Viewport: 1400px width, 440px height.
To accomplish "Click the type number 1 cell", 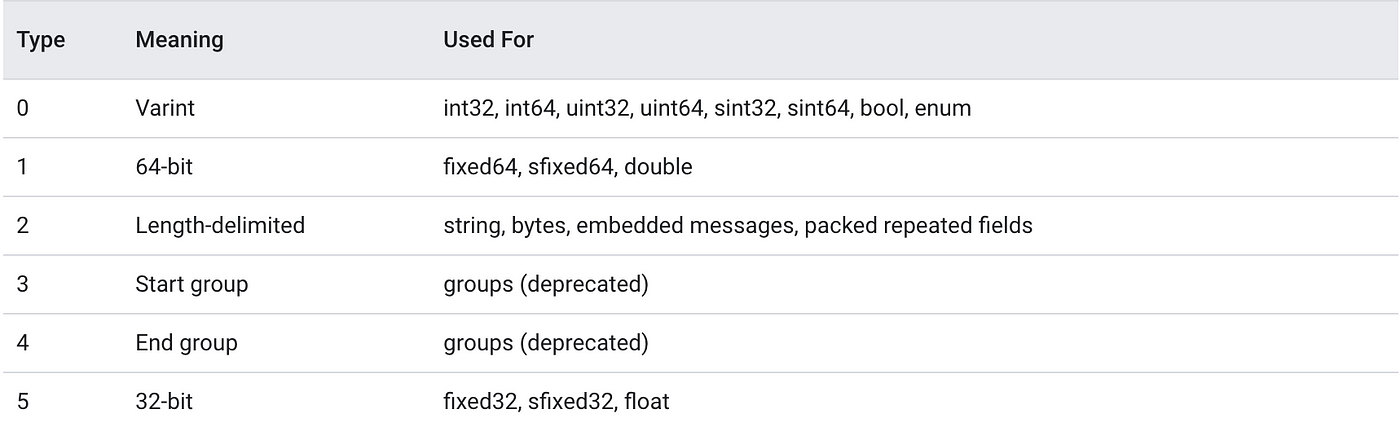I will coord(23,167).
